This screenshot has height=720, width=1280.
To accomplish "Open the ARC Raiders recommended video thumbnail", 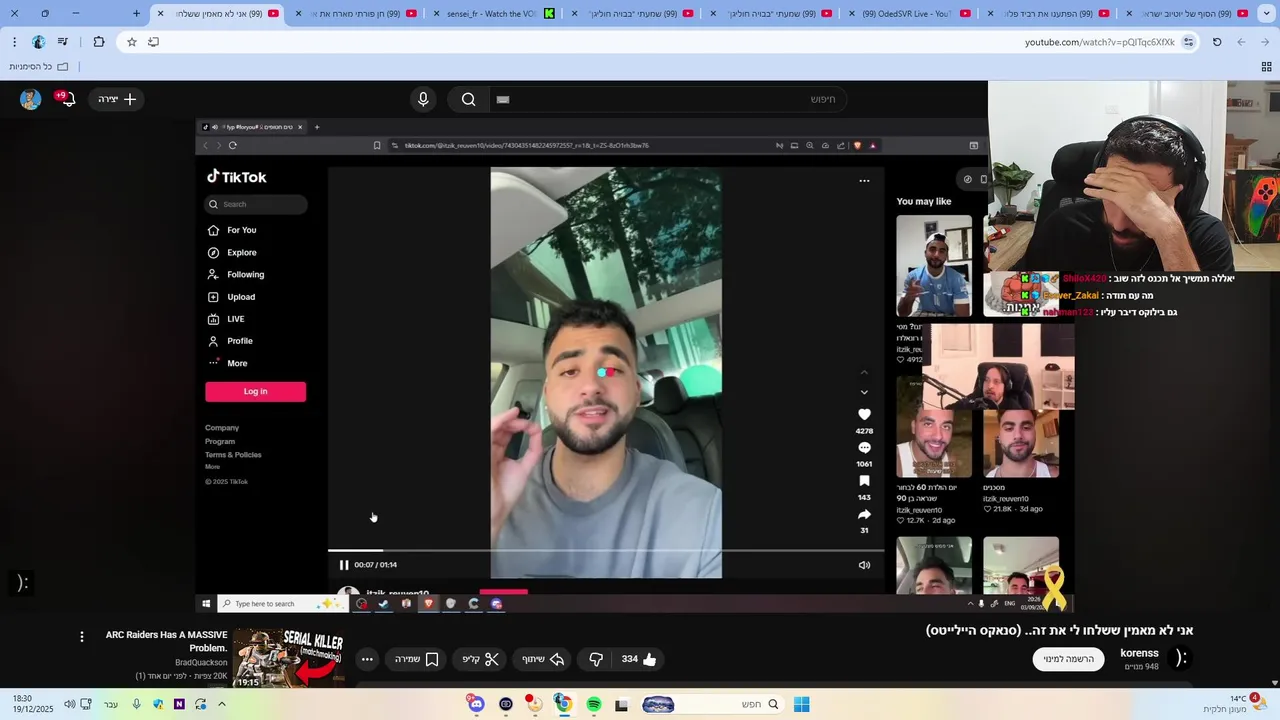I will (x=288, y=658).
